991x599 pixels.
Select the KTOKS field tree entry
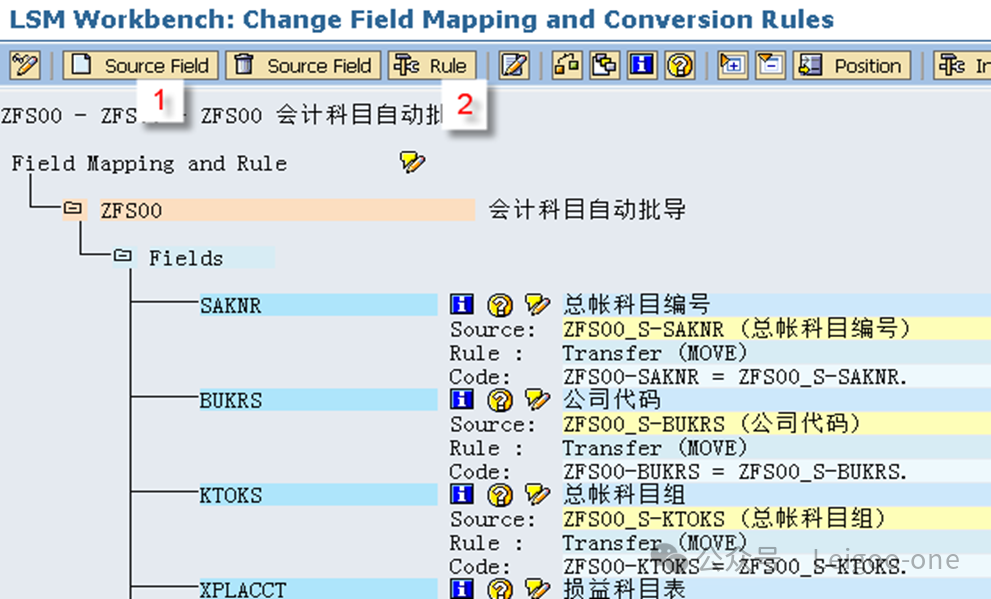[x=231, y=495]
